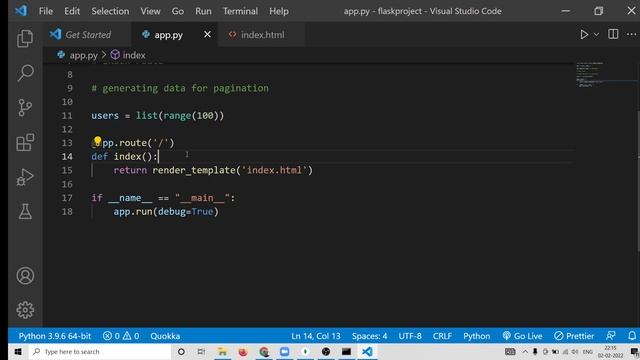
Task: Select Python 3.9.6 64-bit interpreter
Action: 55,336
